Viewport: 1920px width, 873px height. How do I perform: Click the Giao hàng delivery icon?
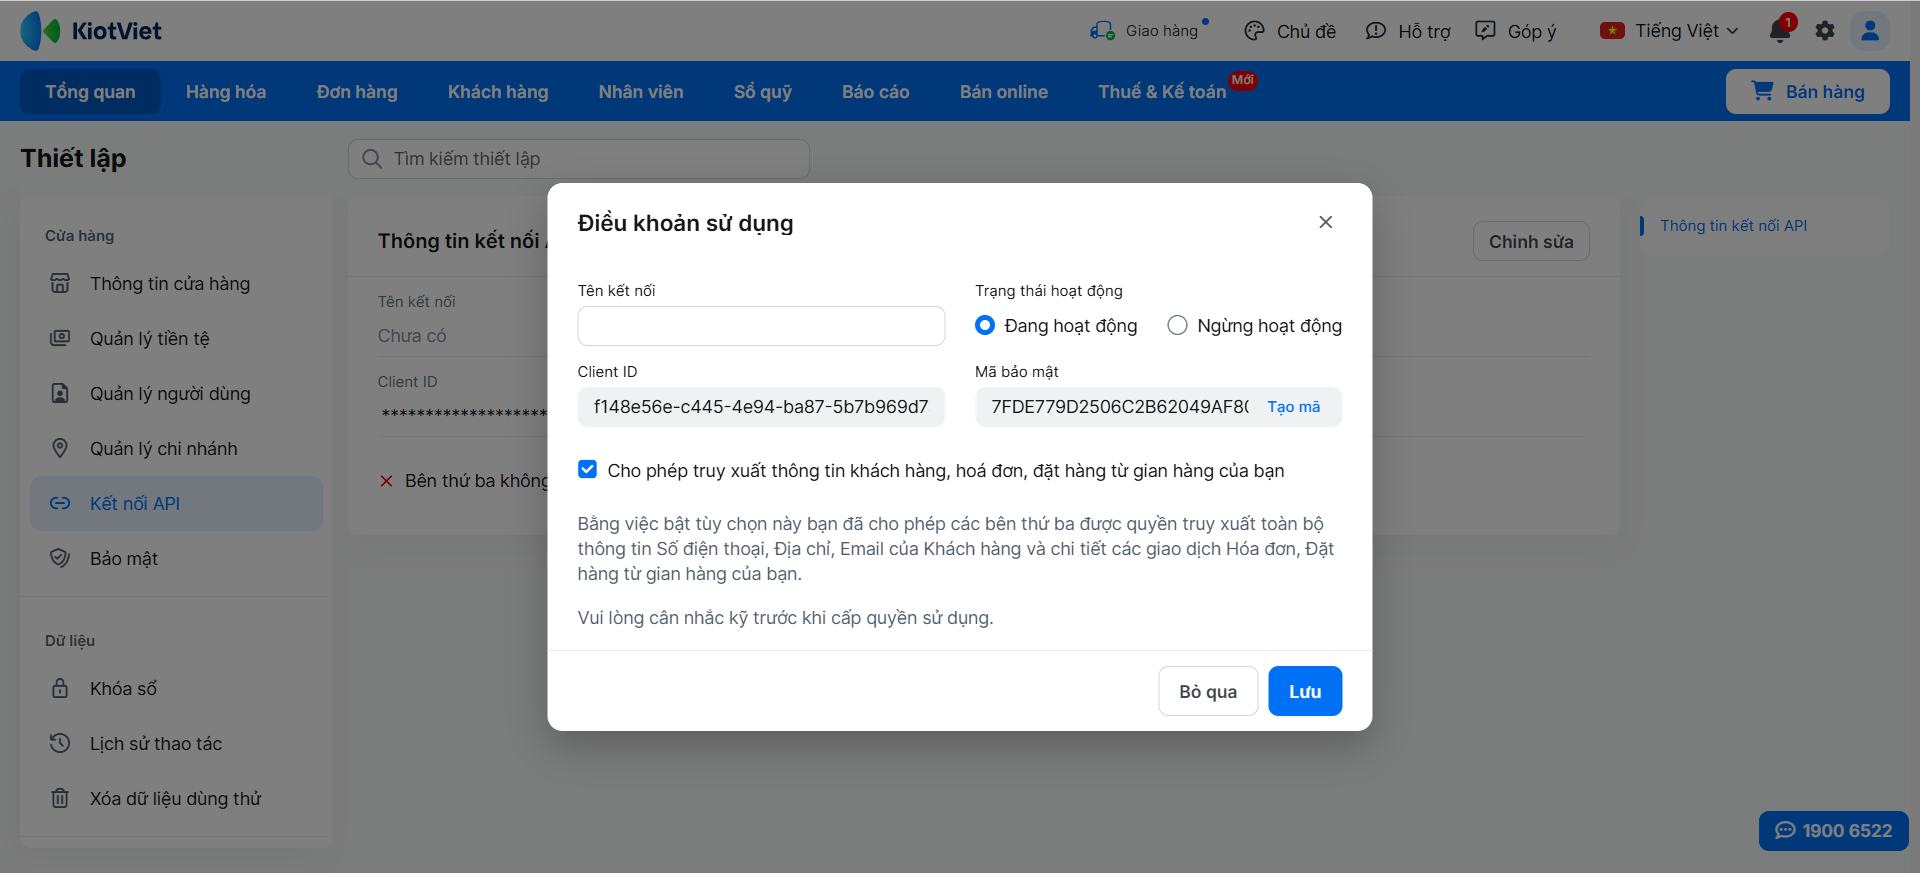click(1102, 31)
